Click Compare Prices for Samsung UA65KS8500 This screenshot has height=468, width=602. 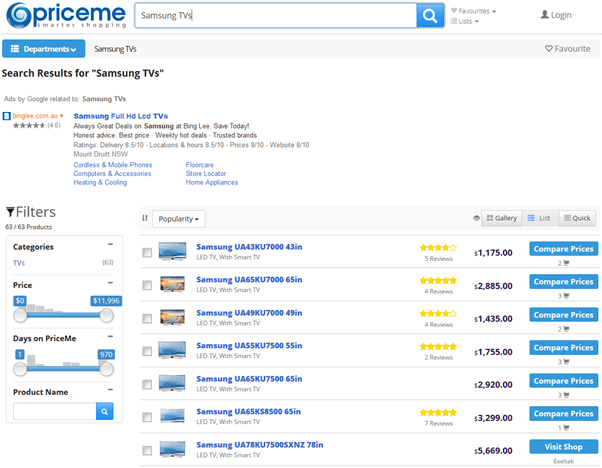tap(563, 413)
